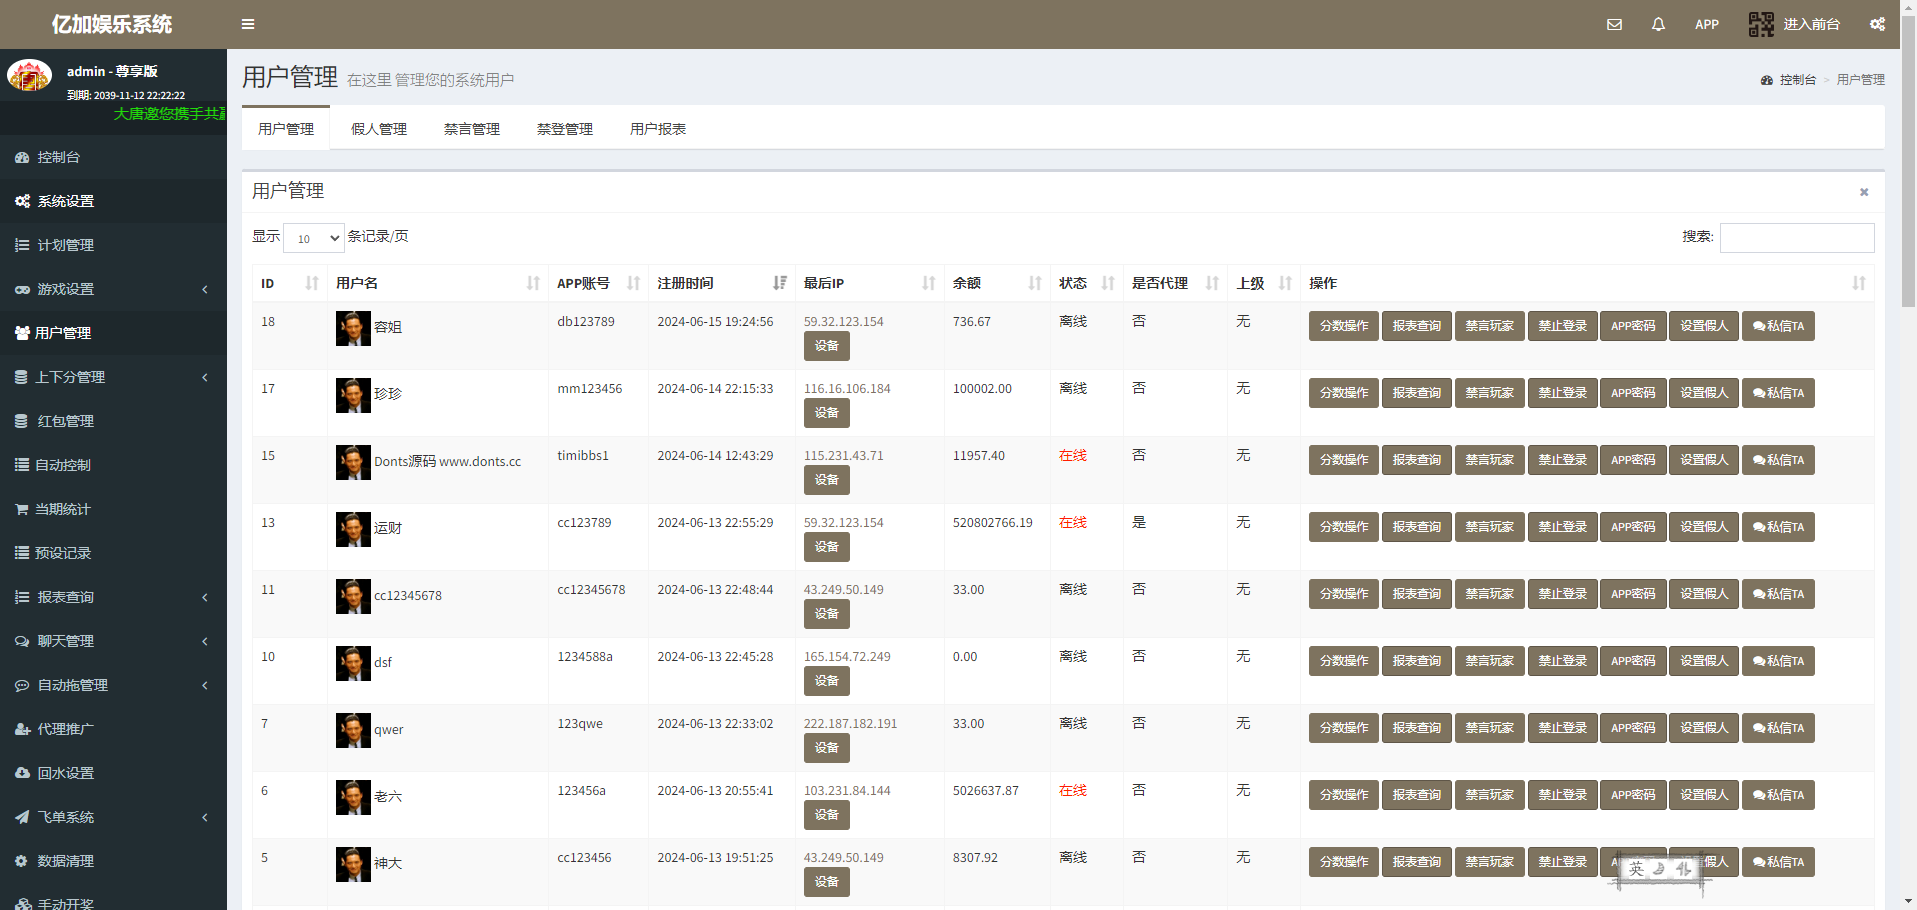Click the search input field
Screen dimensions: 1917x910
tap(1796, 238)
